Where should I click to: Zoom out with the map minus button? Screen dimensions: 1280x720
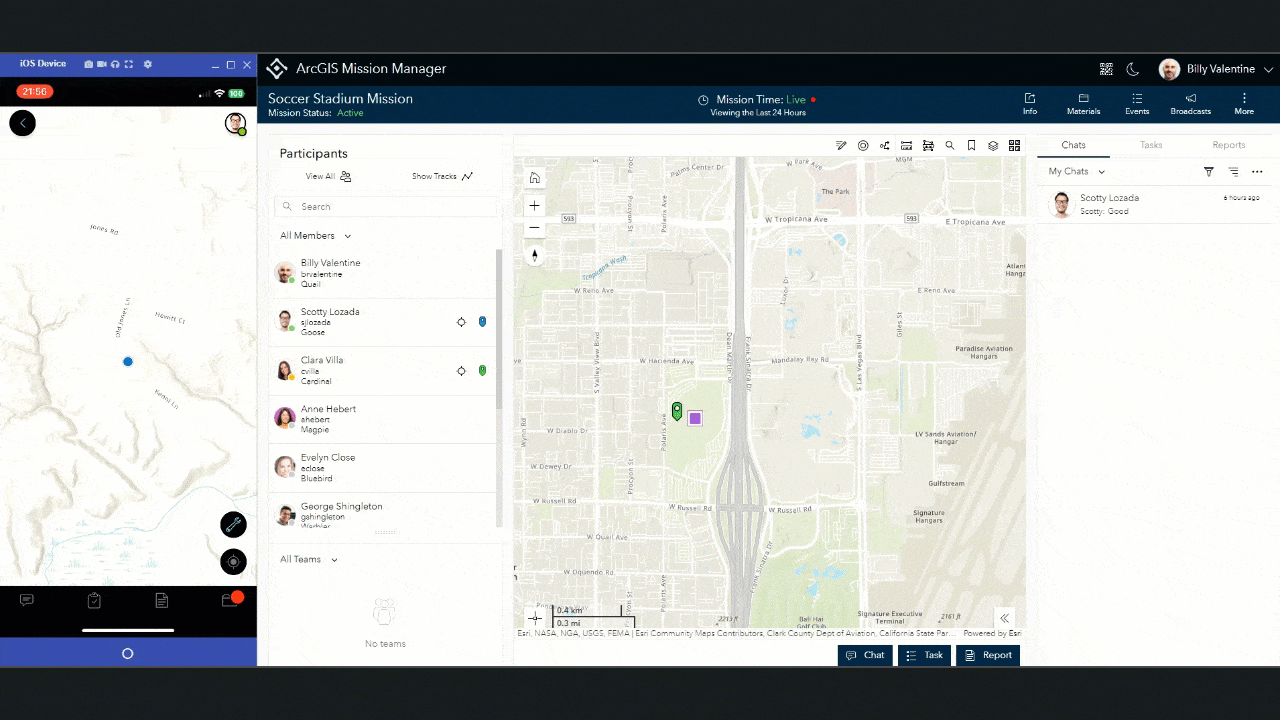coord(535,228)
